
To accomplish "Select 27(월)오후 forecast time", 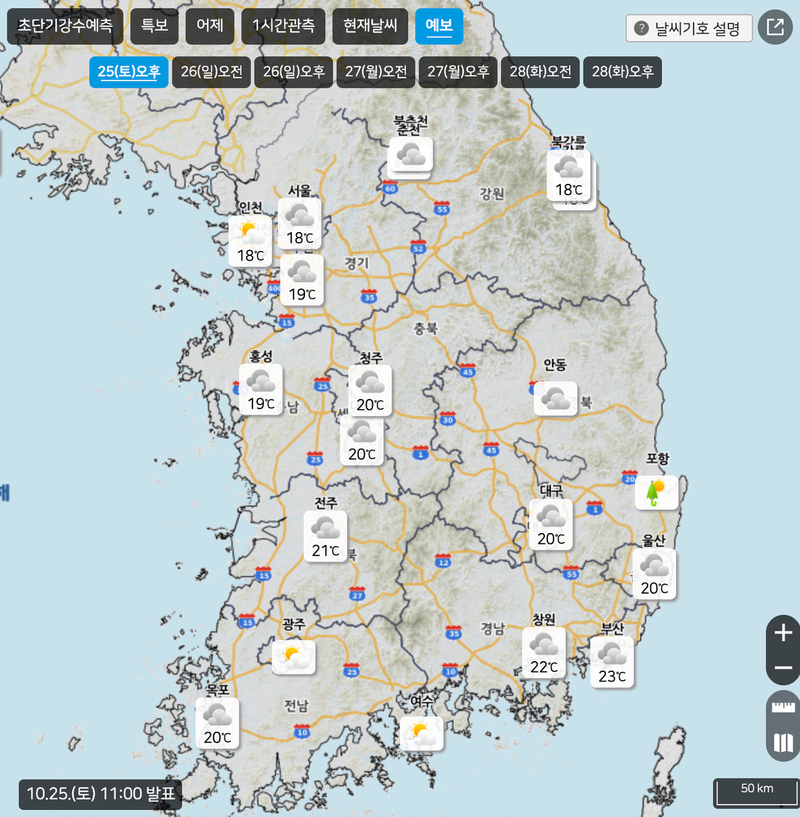I will point(458,72).
